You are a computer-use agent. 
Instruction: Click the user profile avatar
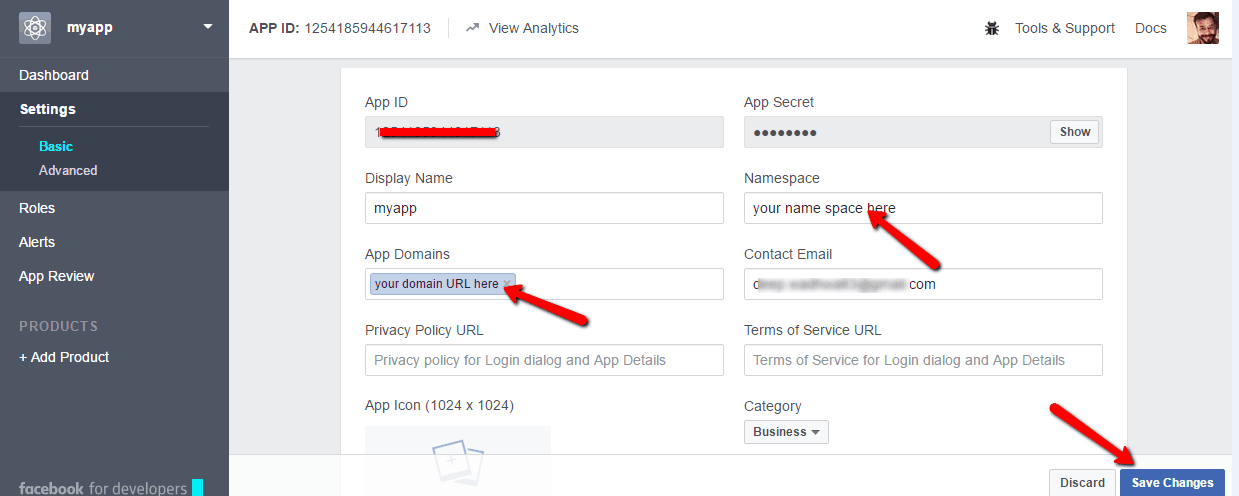point(1203,28)
